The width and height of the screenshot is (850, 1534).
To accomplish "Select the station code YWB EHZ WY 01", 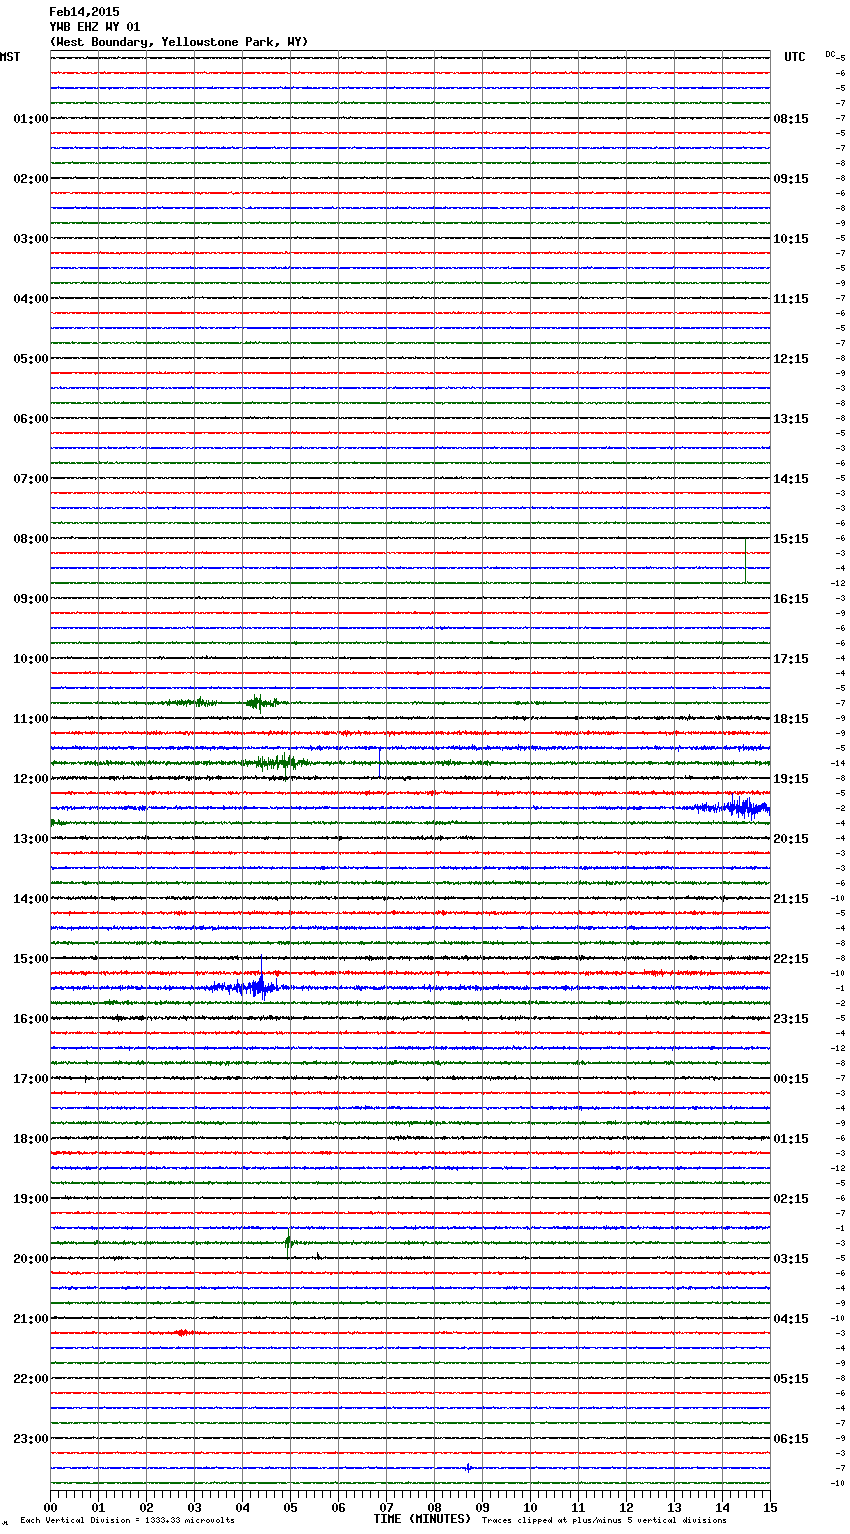I will (95, 27).
